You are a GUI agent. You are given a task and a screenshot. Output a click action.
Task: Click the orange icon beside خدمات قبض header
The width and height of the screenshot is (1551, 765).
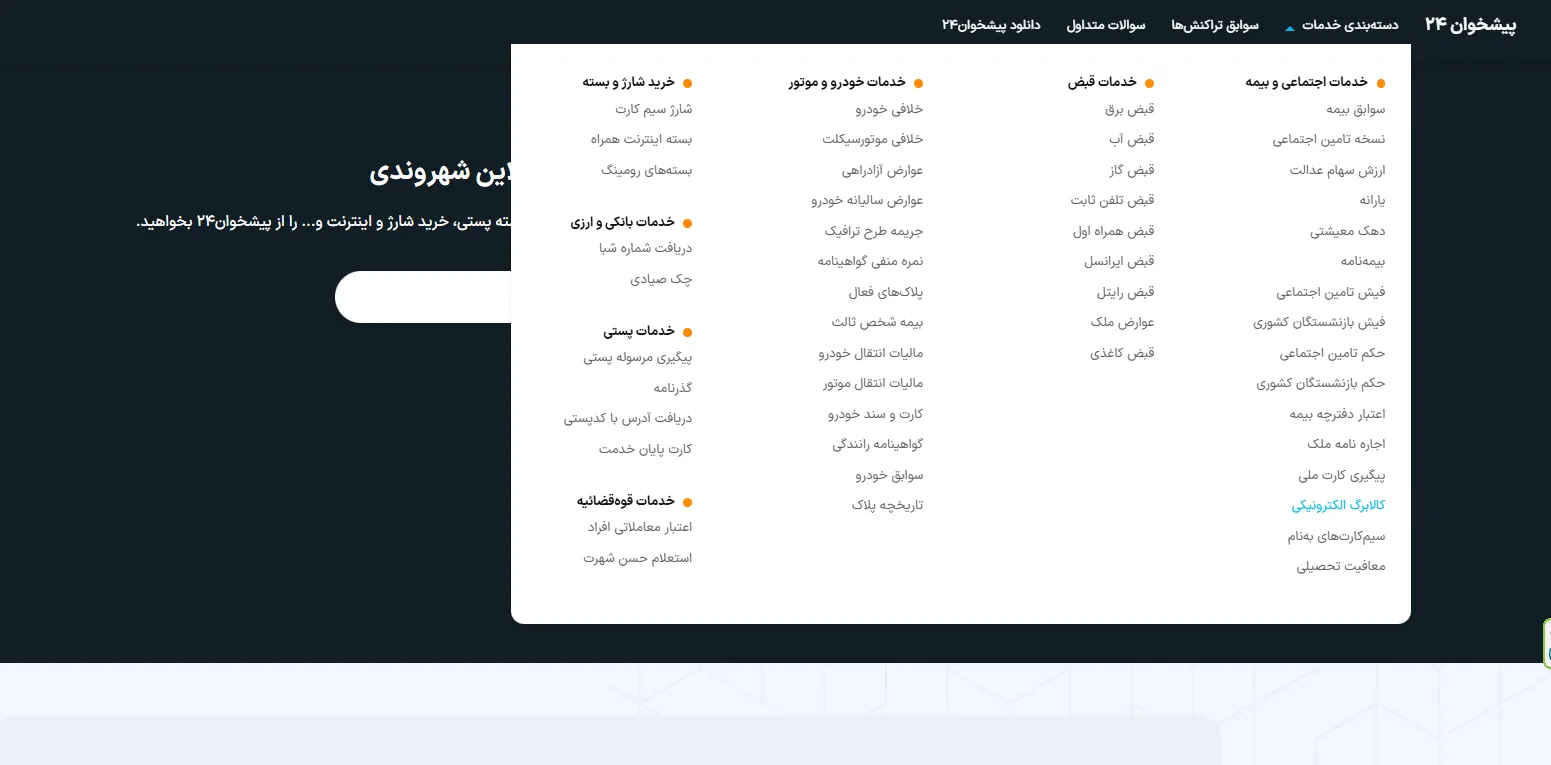click(1149, 82)
